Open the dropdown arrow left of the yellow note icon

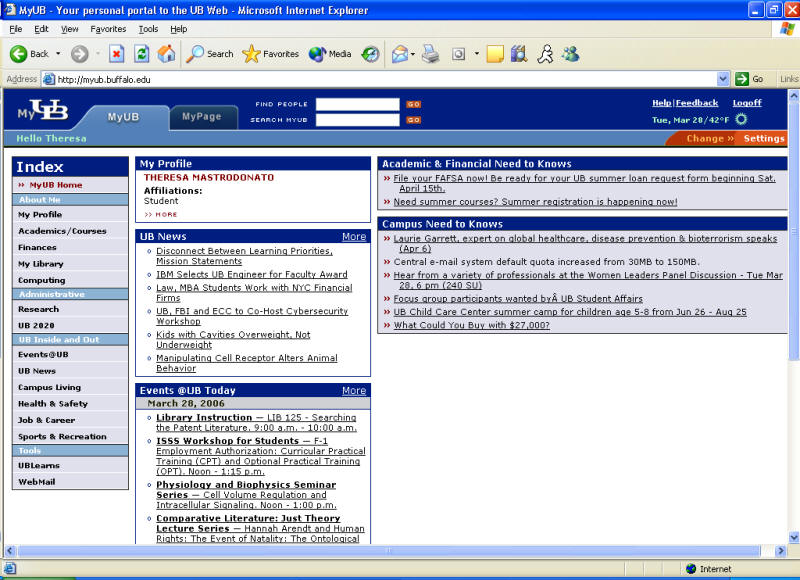[477, 54]
